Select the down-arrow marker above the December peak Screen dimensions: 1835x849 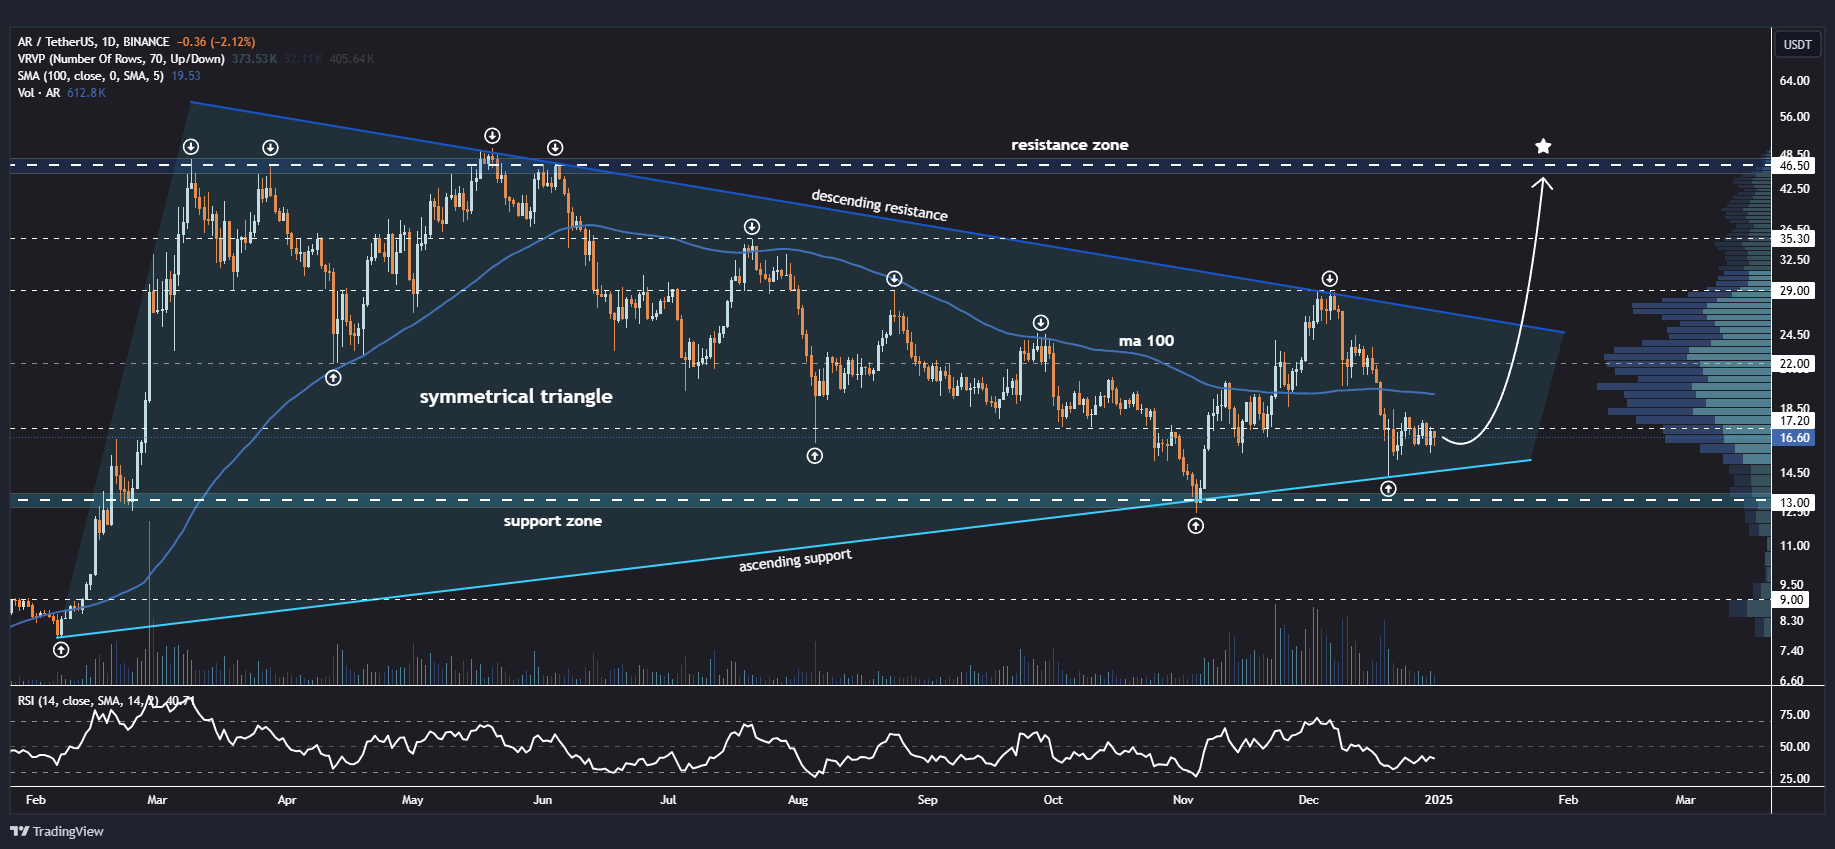tap(1329, 278)
